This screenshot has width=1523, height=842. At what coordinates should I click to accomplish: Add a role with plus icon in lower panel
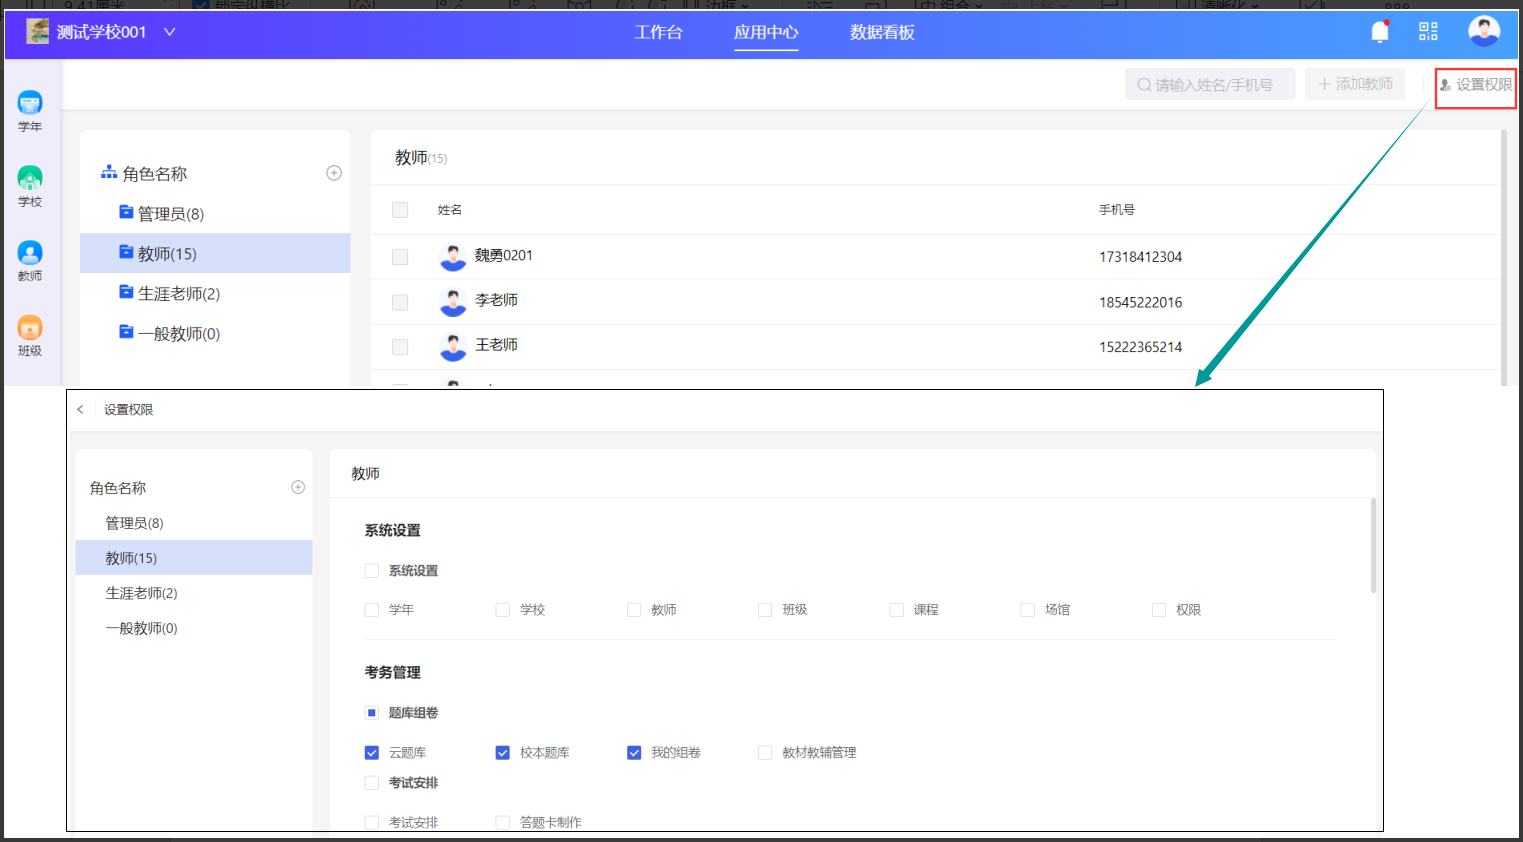pyautogui.click(x=298, y=487)
